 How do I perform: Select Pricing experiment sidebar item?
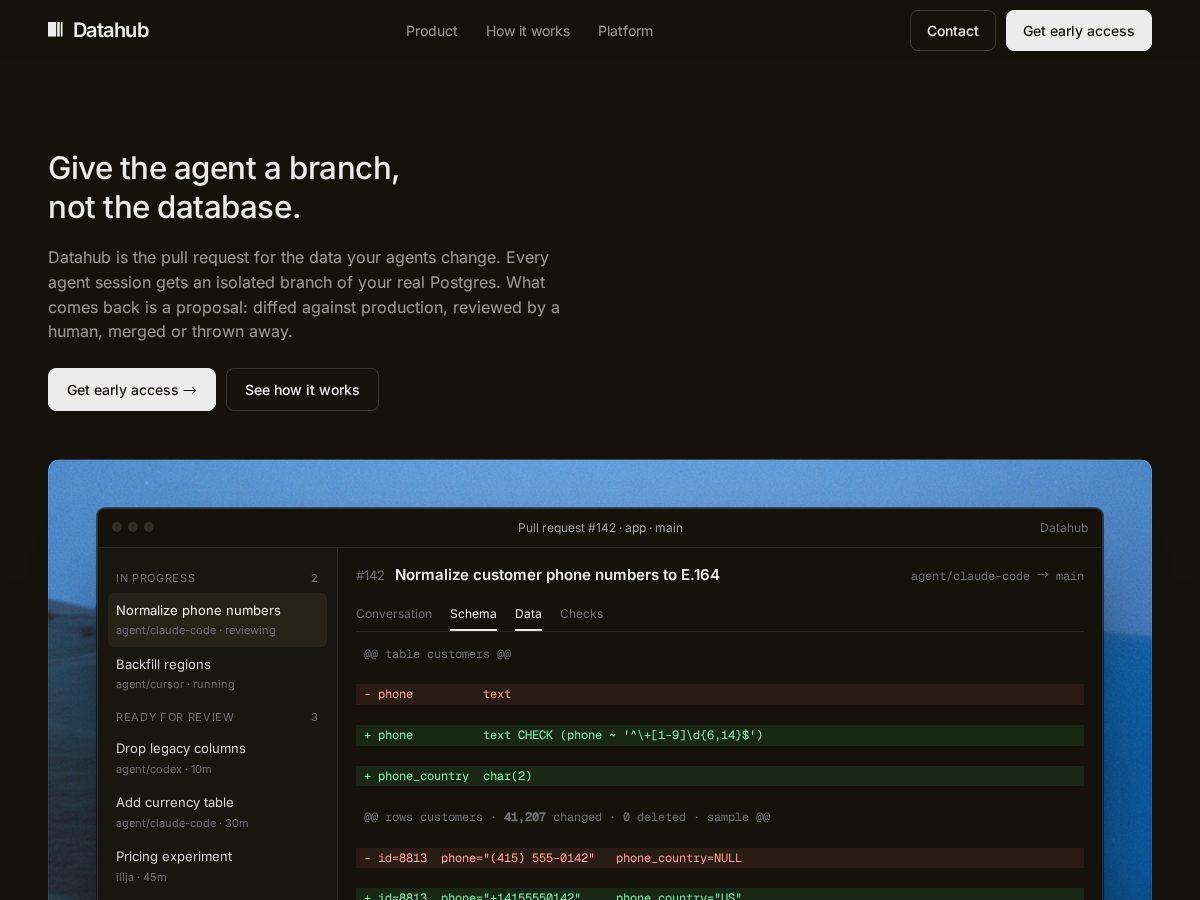point(217,866)
